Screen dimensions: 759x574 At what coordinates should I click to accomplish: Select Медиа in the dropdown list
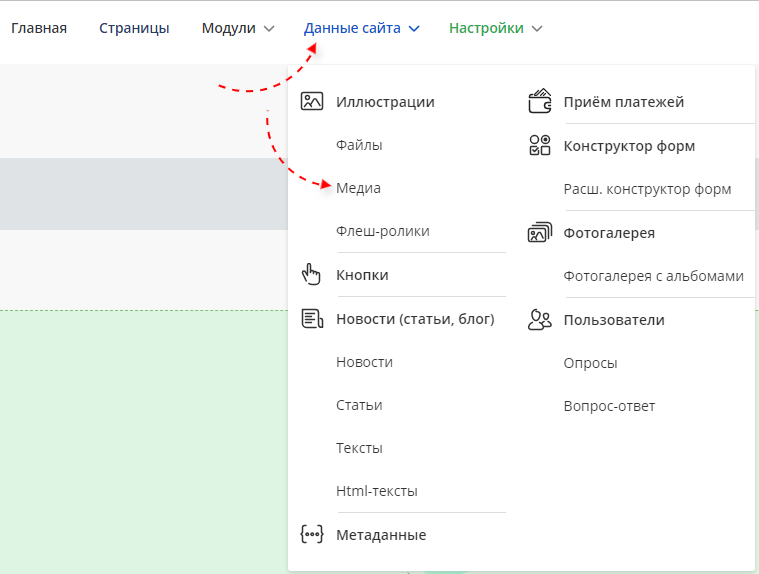point(358,188)
